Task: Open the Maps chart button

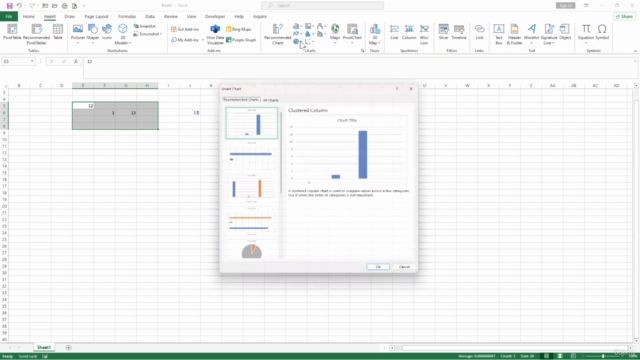Action: 335,33
